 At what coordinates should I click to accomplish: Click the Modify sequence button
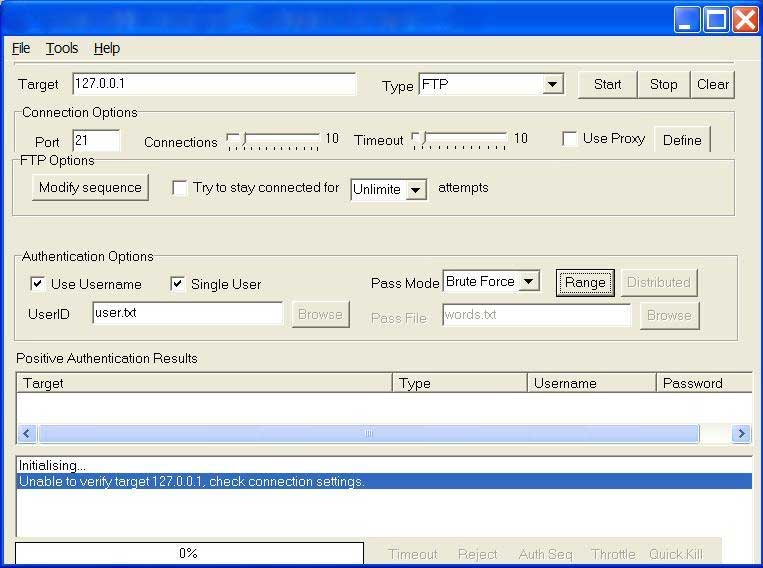coord(90,188)
